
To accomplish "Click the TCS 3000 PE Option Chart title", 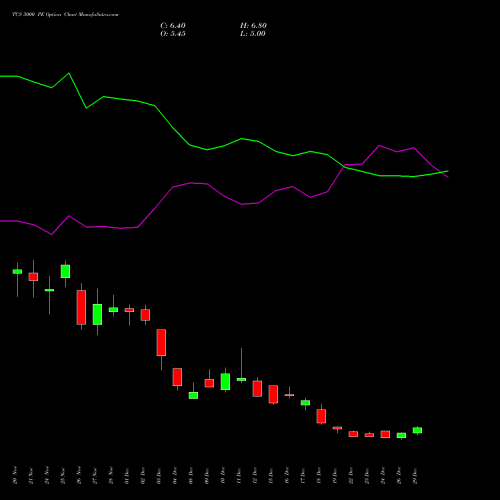I will pos(65,15).
